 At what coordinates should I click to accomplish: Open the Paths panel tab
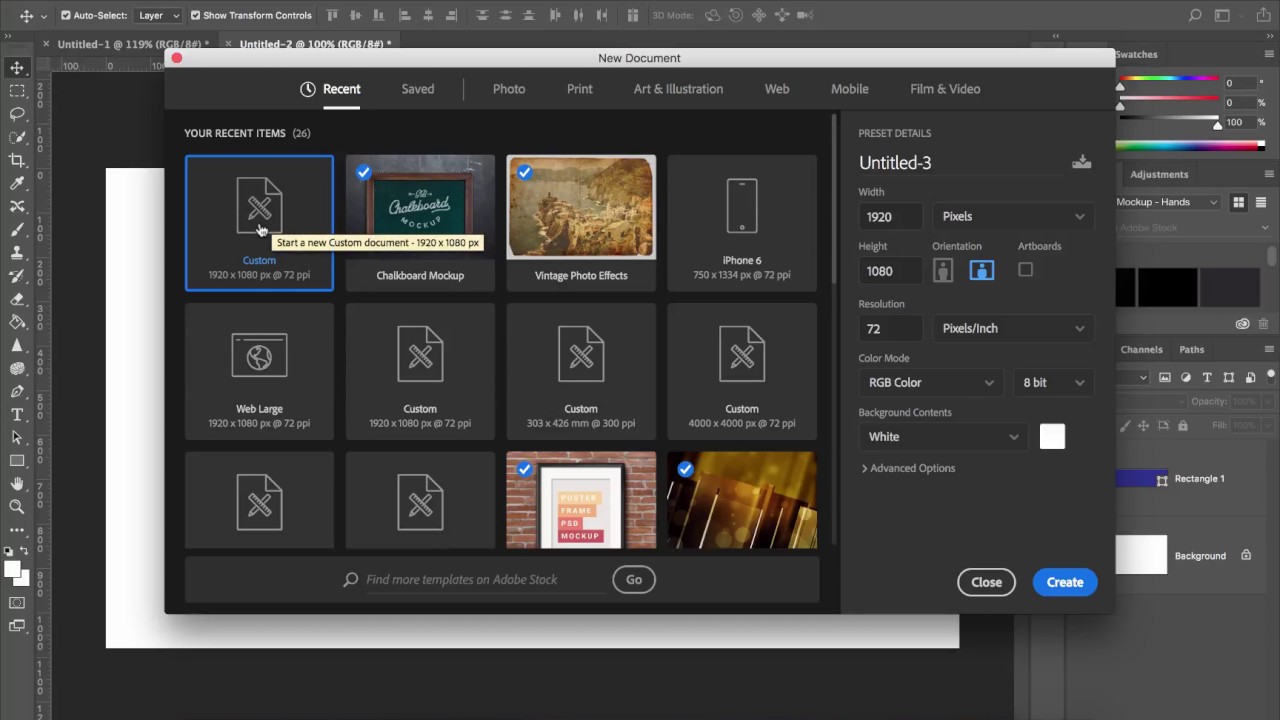(x=1192, y=350)
